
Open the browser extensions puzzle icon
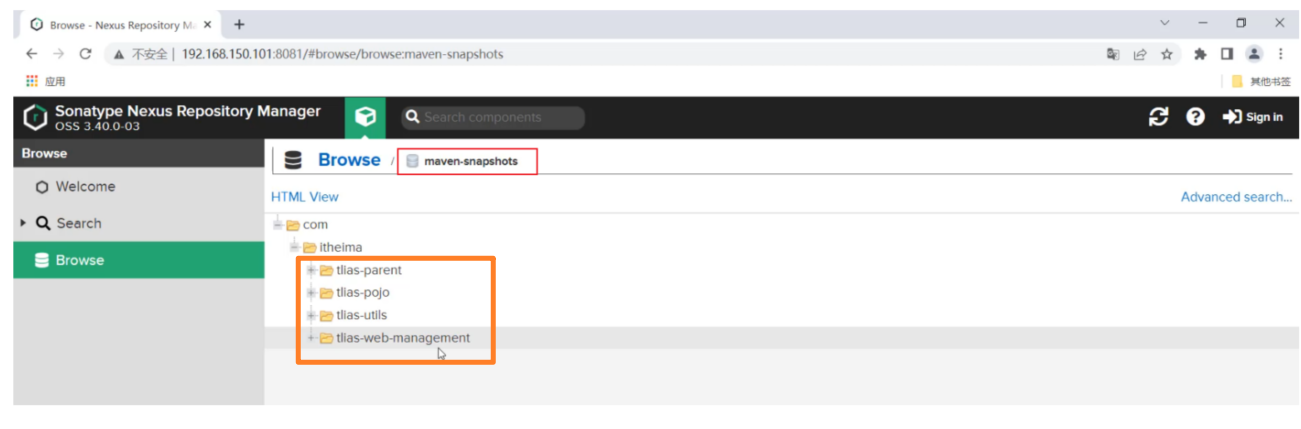1200,54
